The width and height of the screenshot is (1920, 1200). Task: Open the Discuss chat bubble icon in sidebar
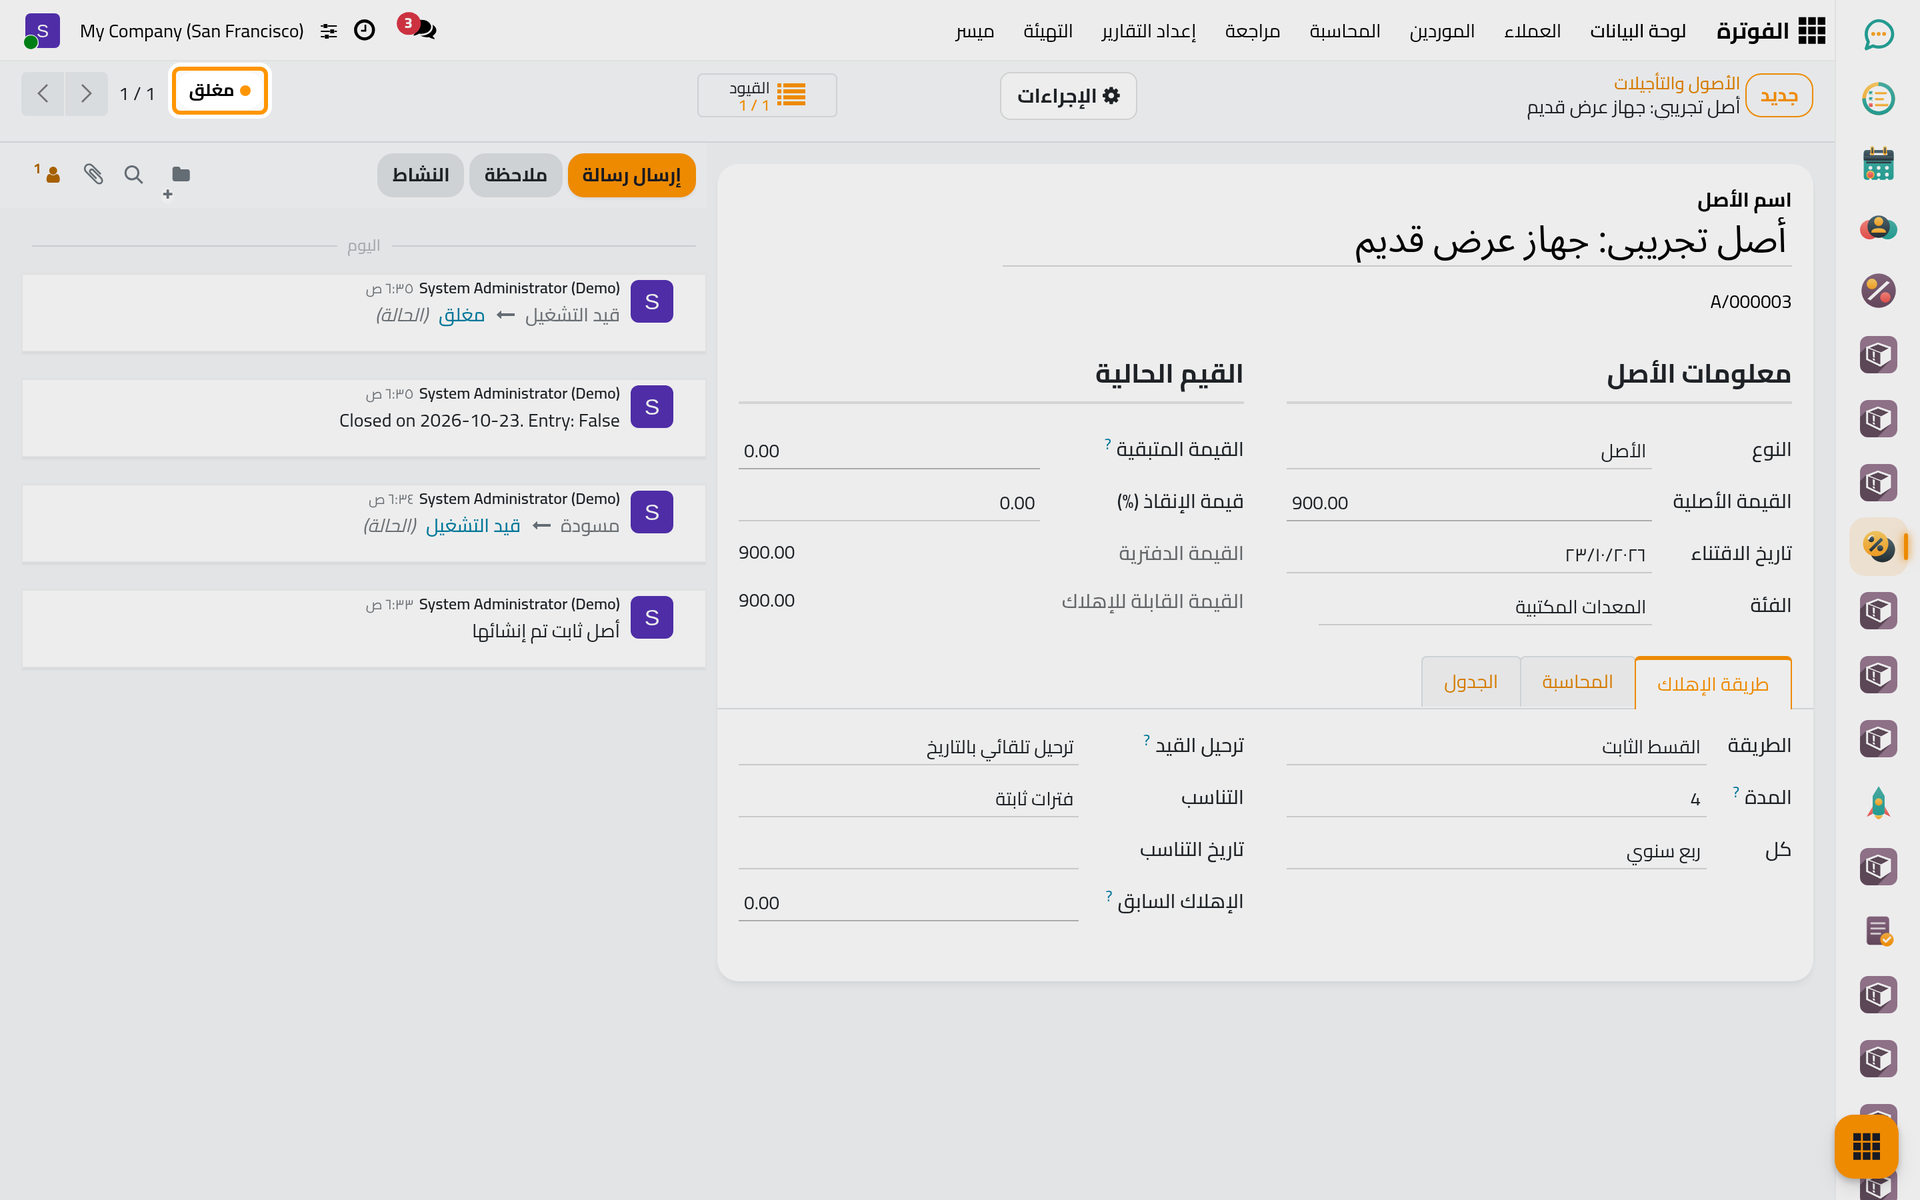1878,35
